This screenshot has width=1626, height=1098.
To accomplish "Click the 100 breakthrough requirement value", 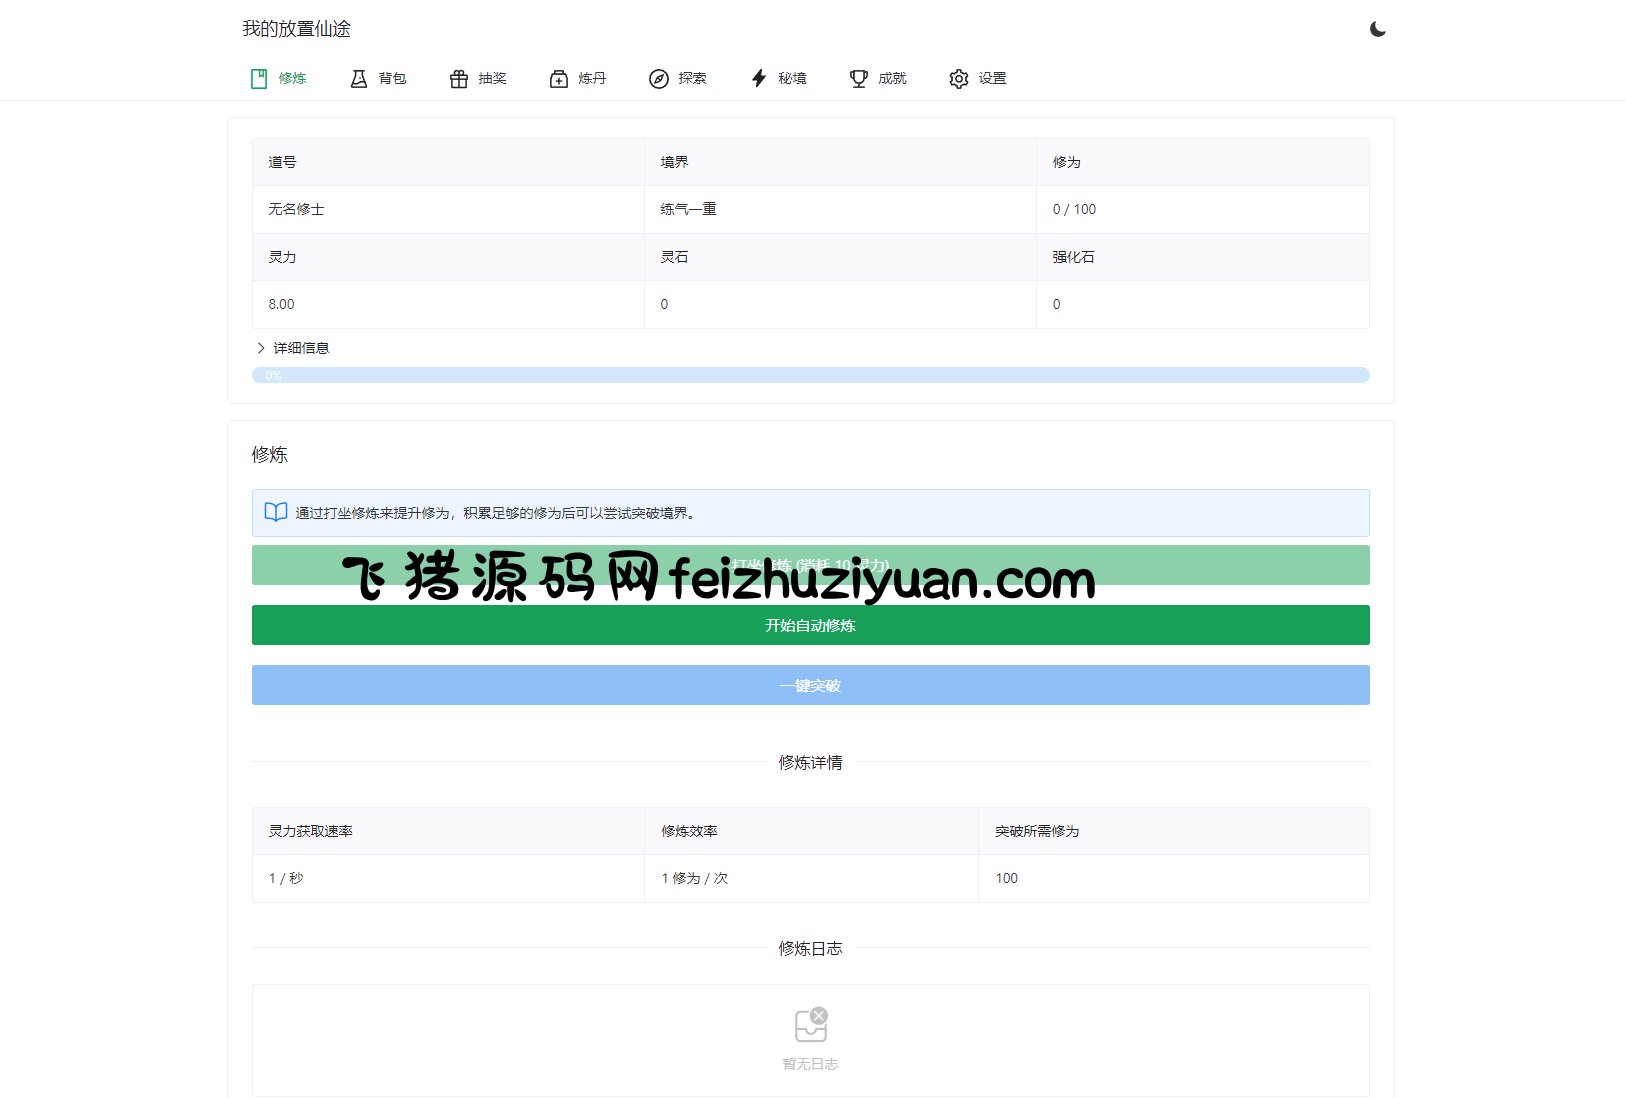I will [x=1007, y=878].
